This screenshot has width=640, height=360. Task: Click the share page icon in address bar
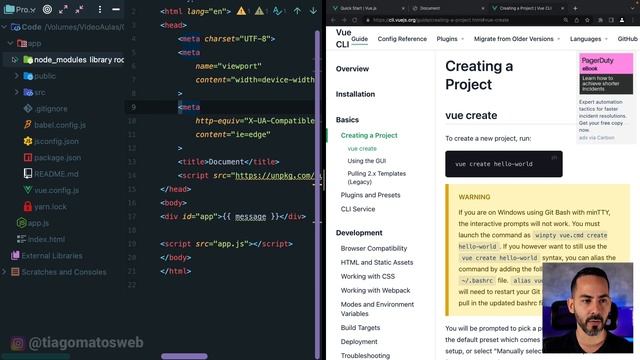click(576, 20)
